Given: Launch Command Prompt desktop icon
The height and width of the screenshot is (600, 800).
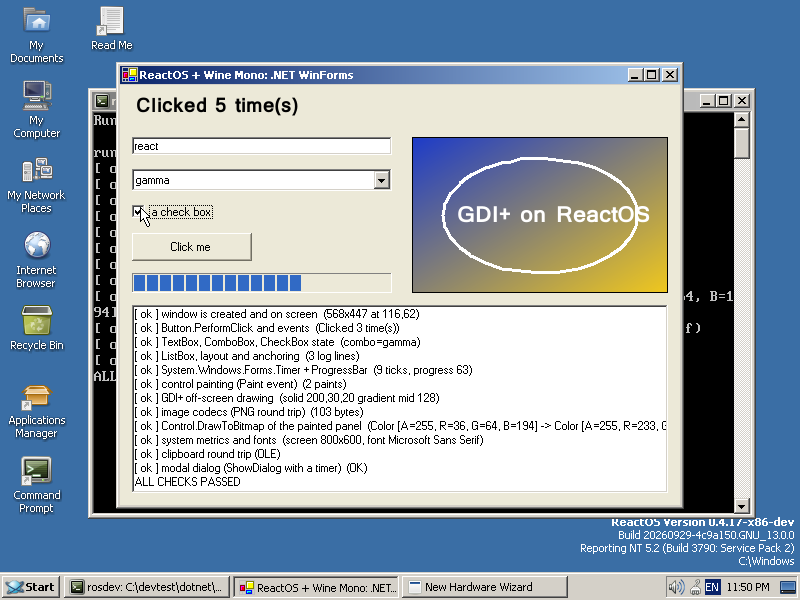Looking at the screenshot, I should [37, 485].
